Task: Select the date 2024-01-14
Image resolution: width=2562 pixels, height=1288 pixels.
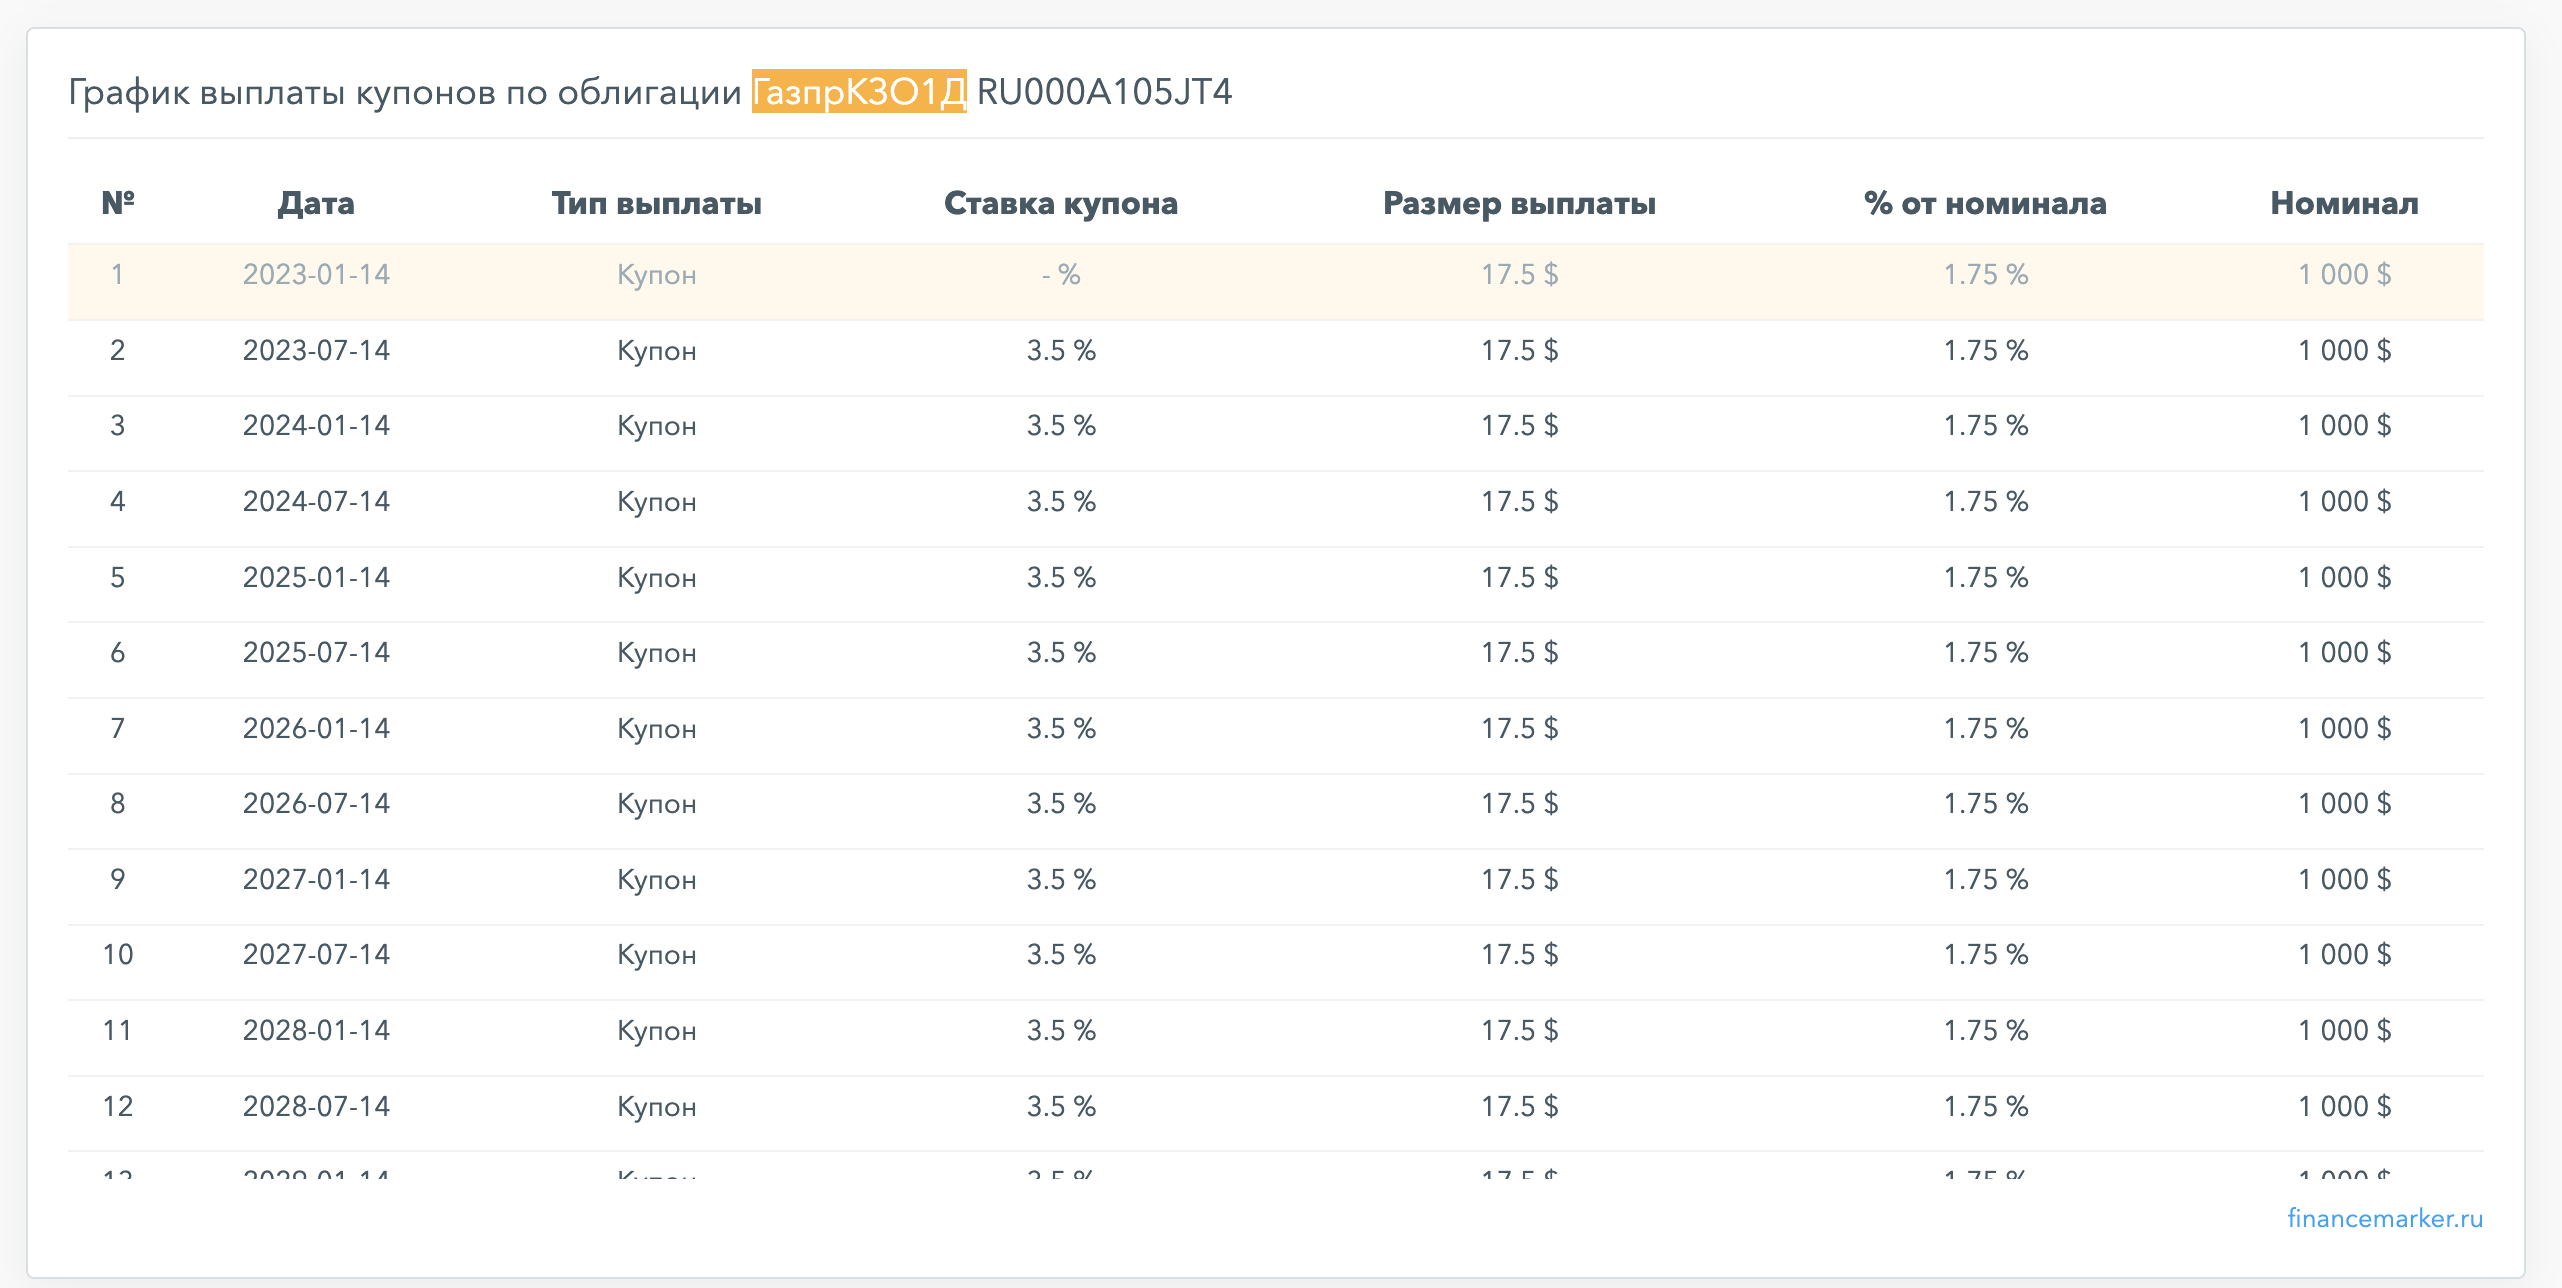Action: 316,425
